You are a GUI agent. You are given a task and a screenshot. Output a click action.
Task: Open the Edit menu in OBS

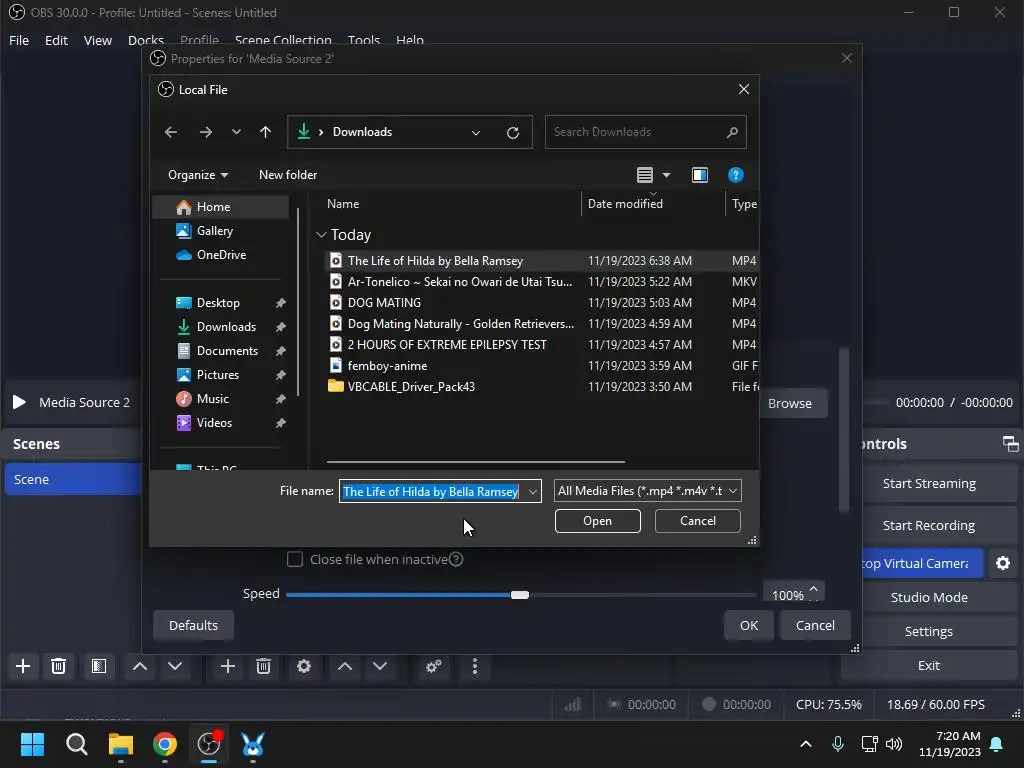tap(56, 40)
